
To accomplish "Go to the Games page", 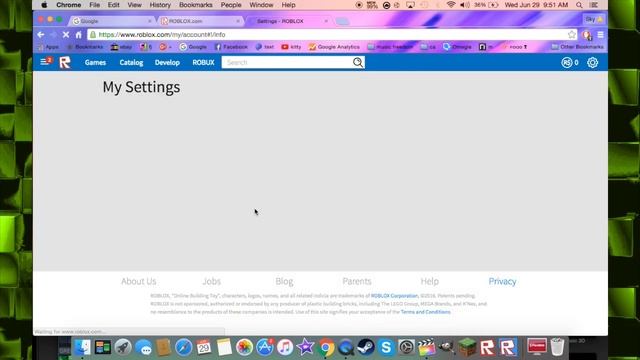I will 95,62.
